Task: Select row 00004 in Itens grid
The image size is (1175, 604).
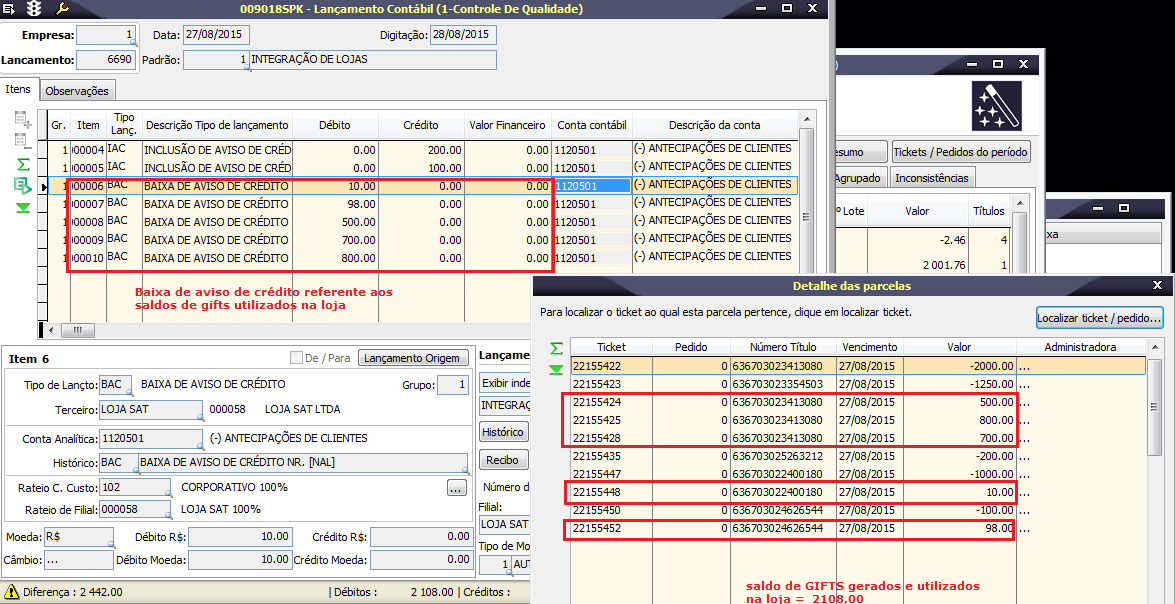Action: point(423,149)
